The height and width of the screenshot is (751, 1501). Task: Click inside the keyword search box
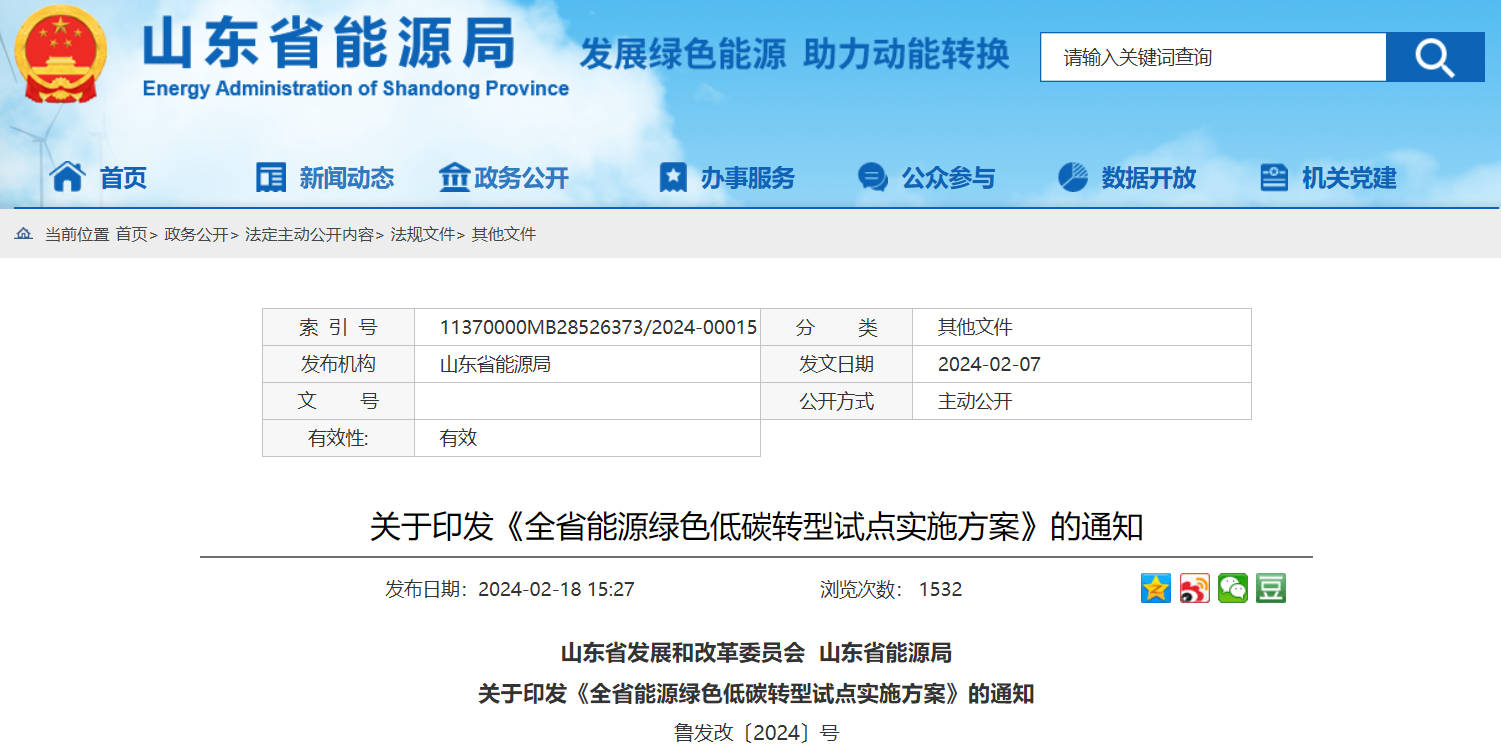1210,57
